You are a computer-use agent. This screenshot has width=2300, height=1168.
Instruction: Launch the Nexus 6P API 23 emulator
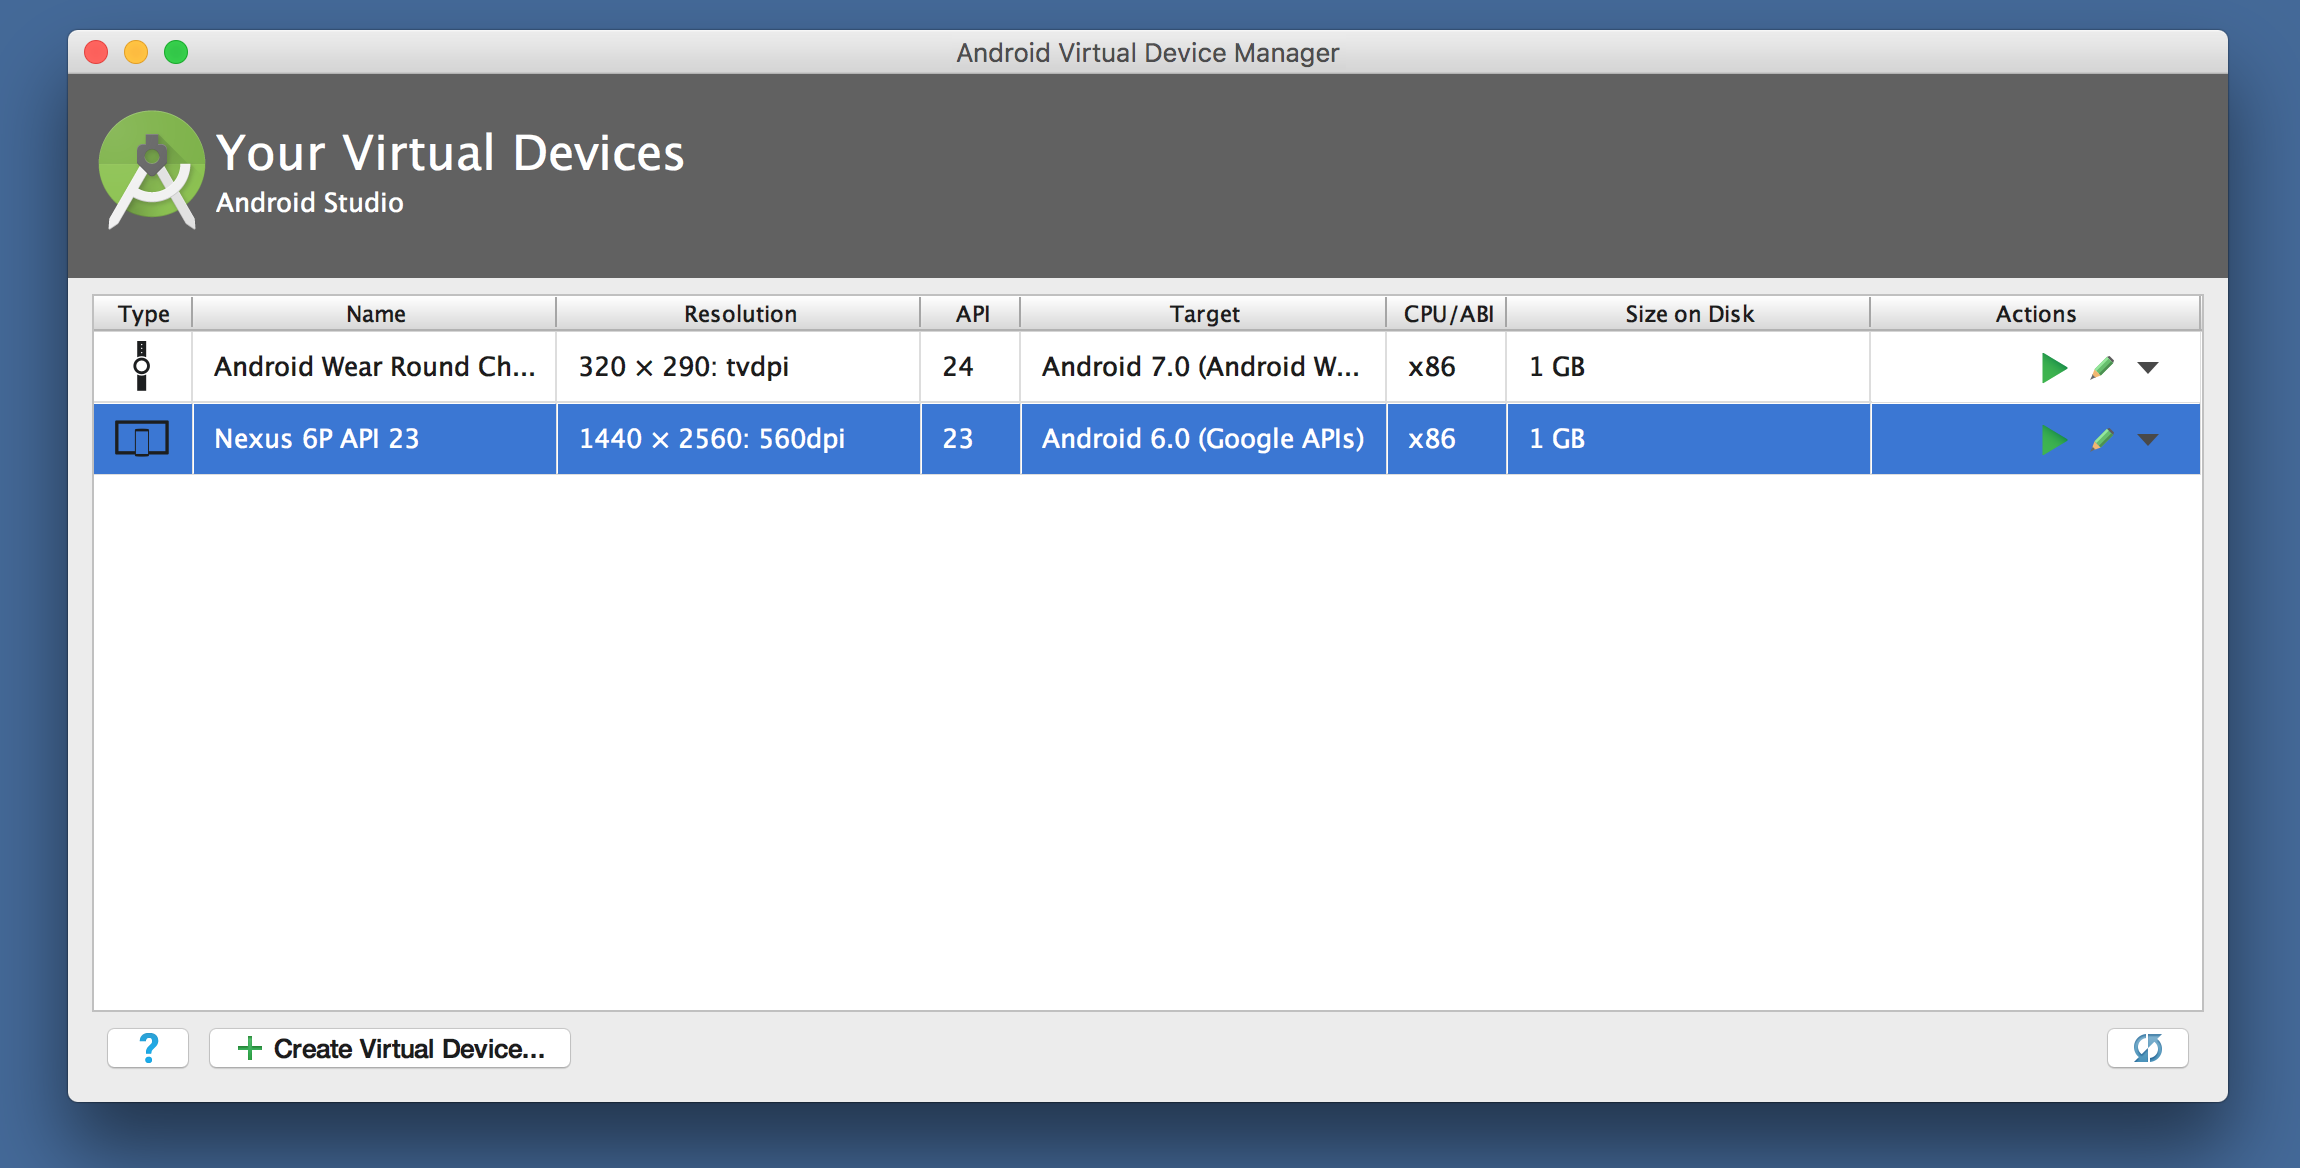[x=2053, y=440]
